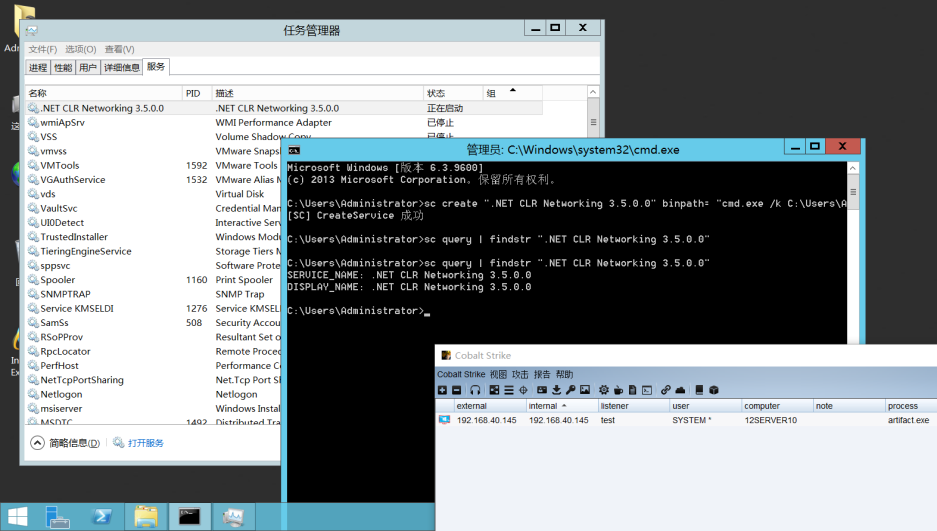Open the 查看(V) menu in Task Manager
937x531 pixels.
pos(120,49)
